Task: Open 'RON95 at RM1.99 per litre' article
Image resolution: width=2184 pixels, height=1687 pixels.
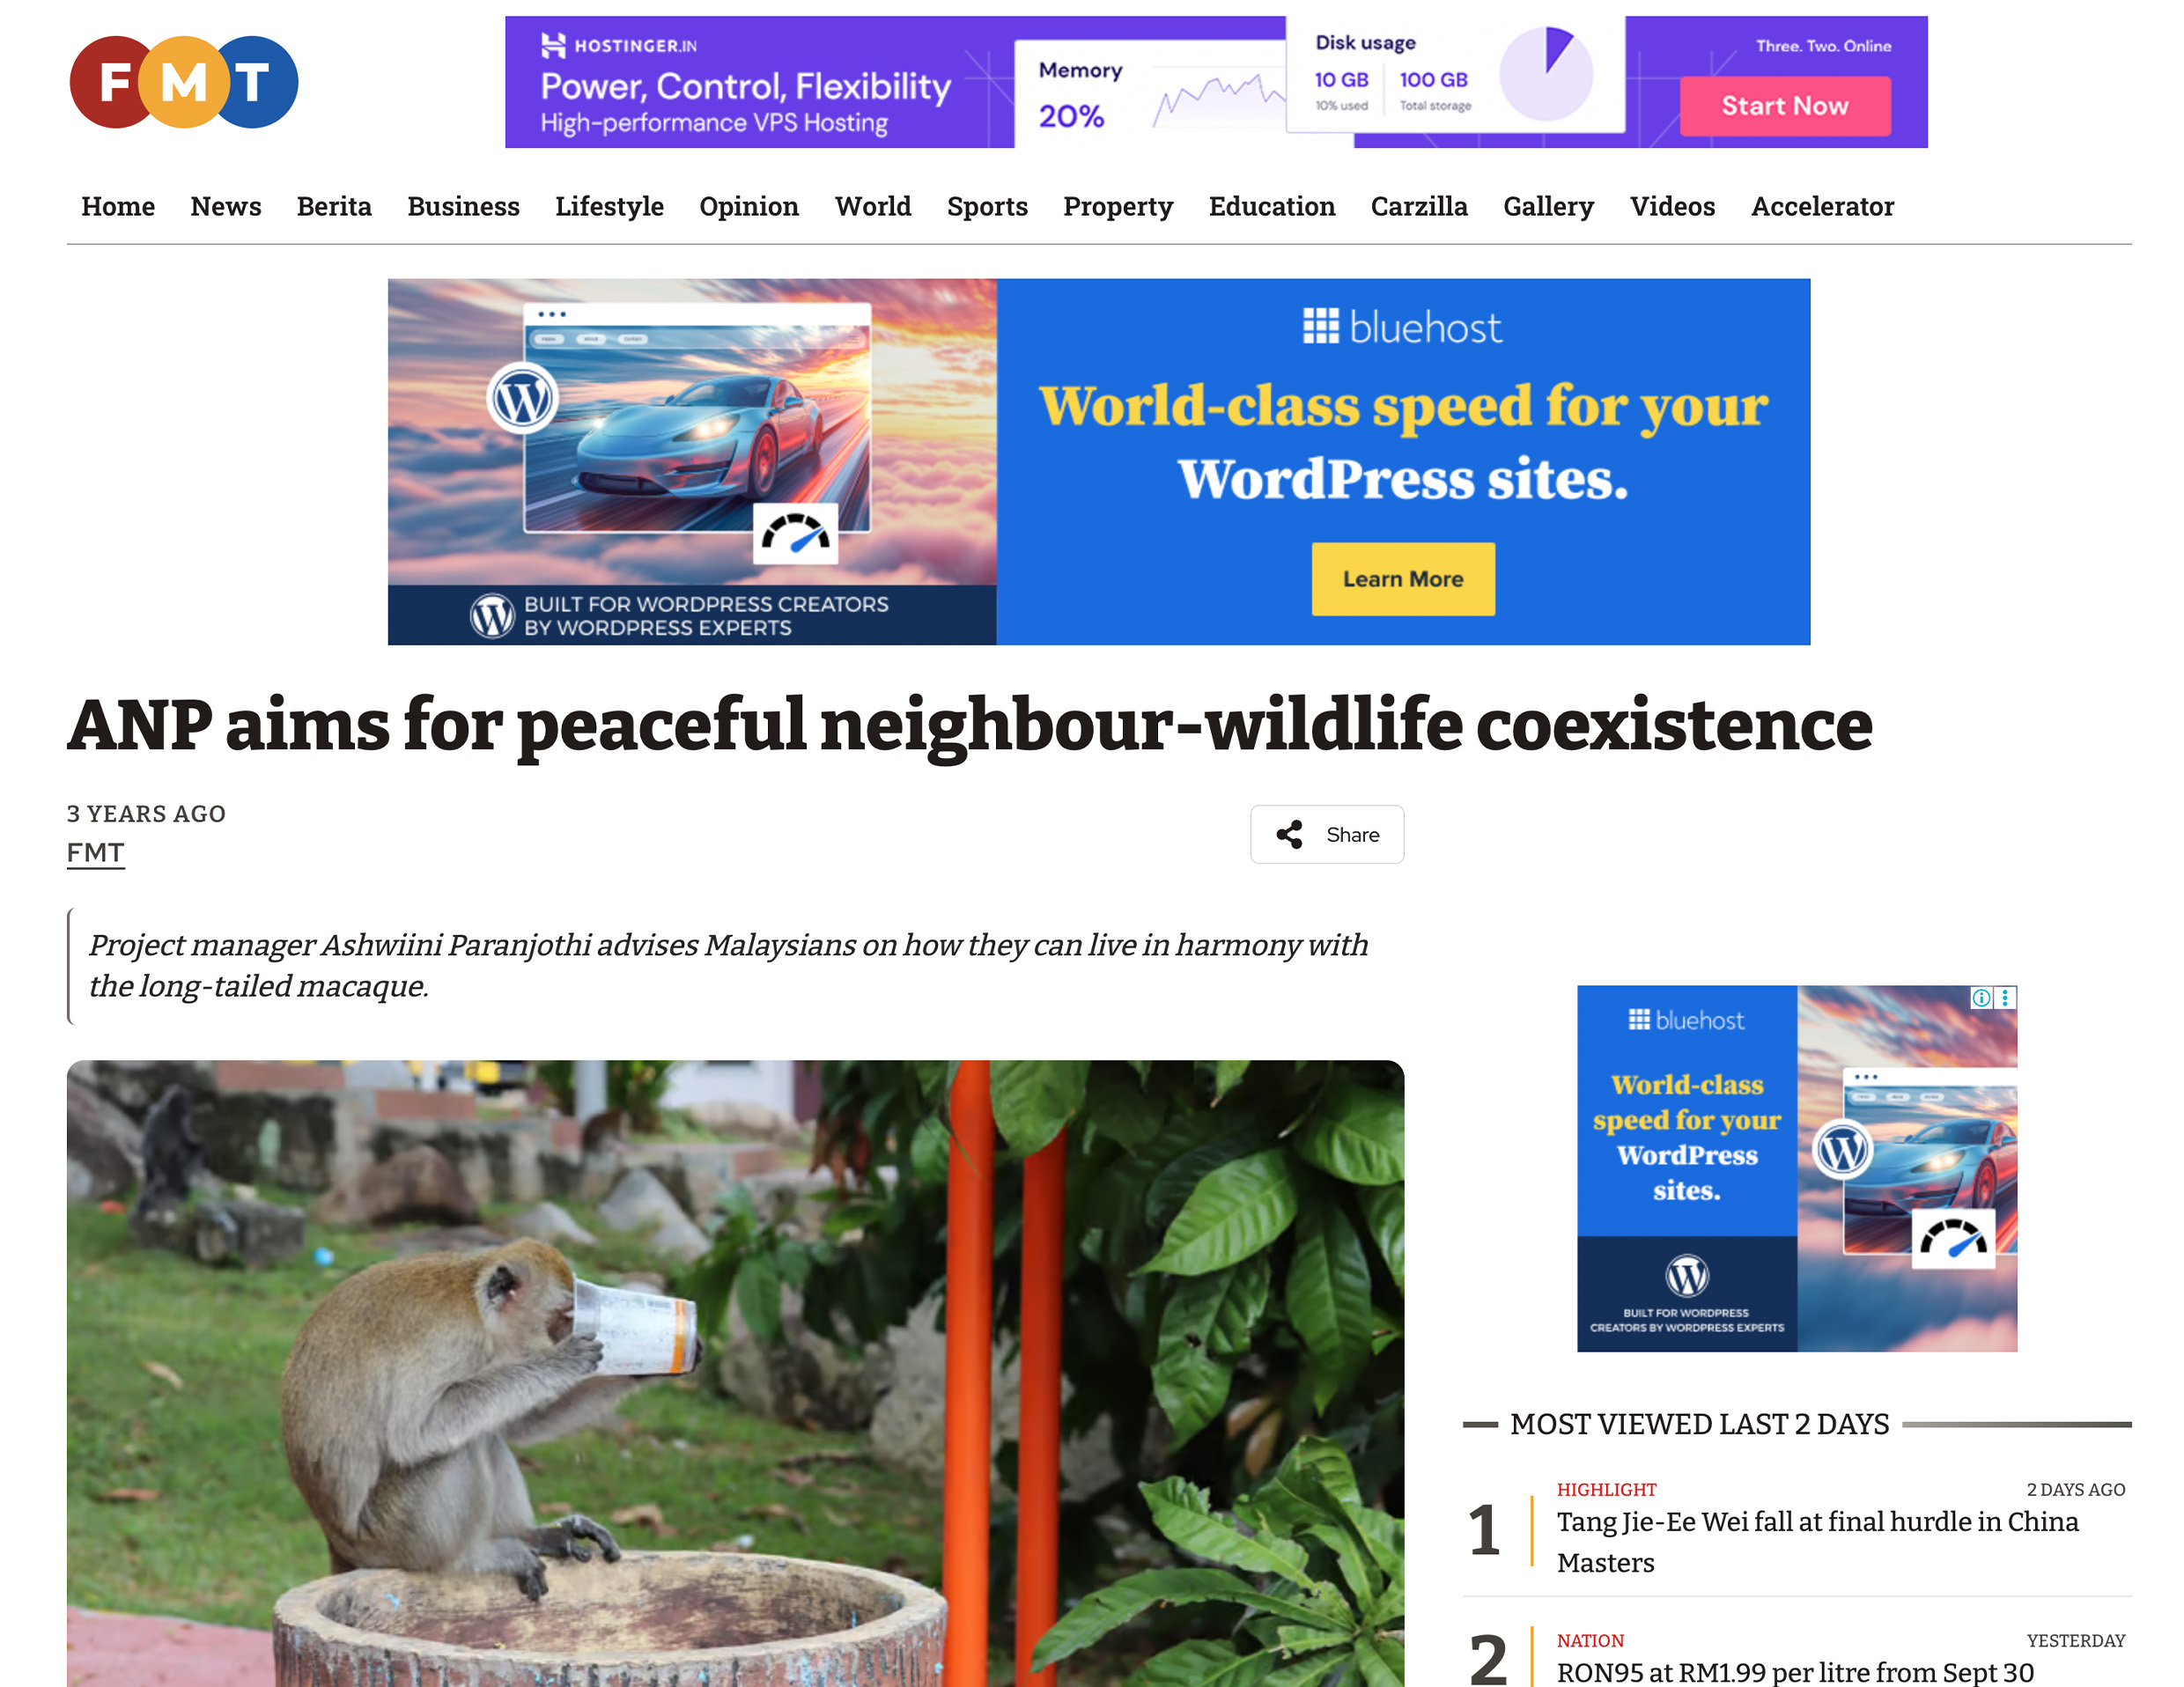Action: (x=1795, y=1671)
